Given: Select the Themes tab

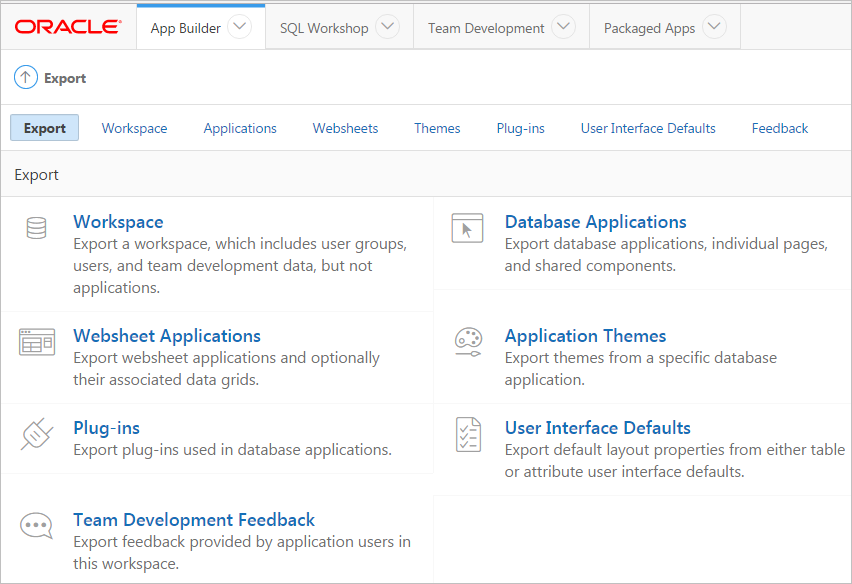Looking at the screenshot, I should [437, 128].
